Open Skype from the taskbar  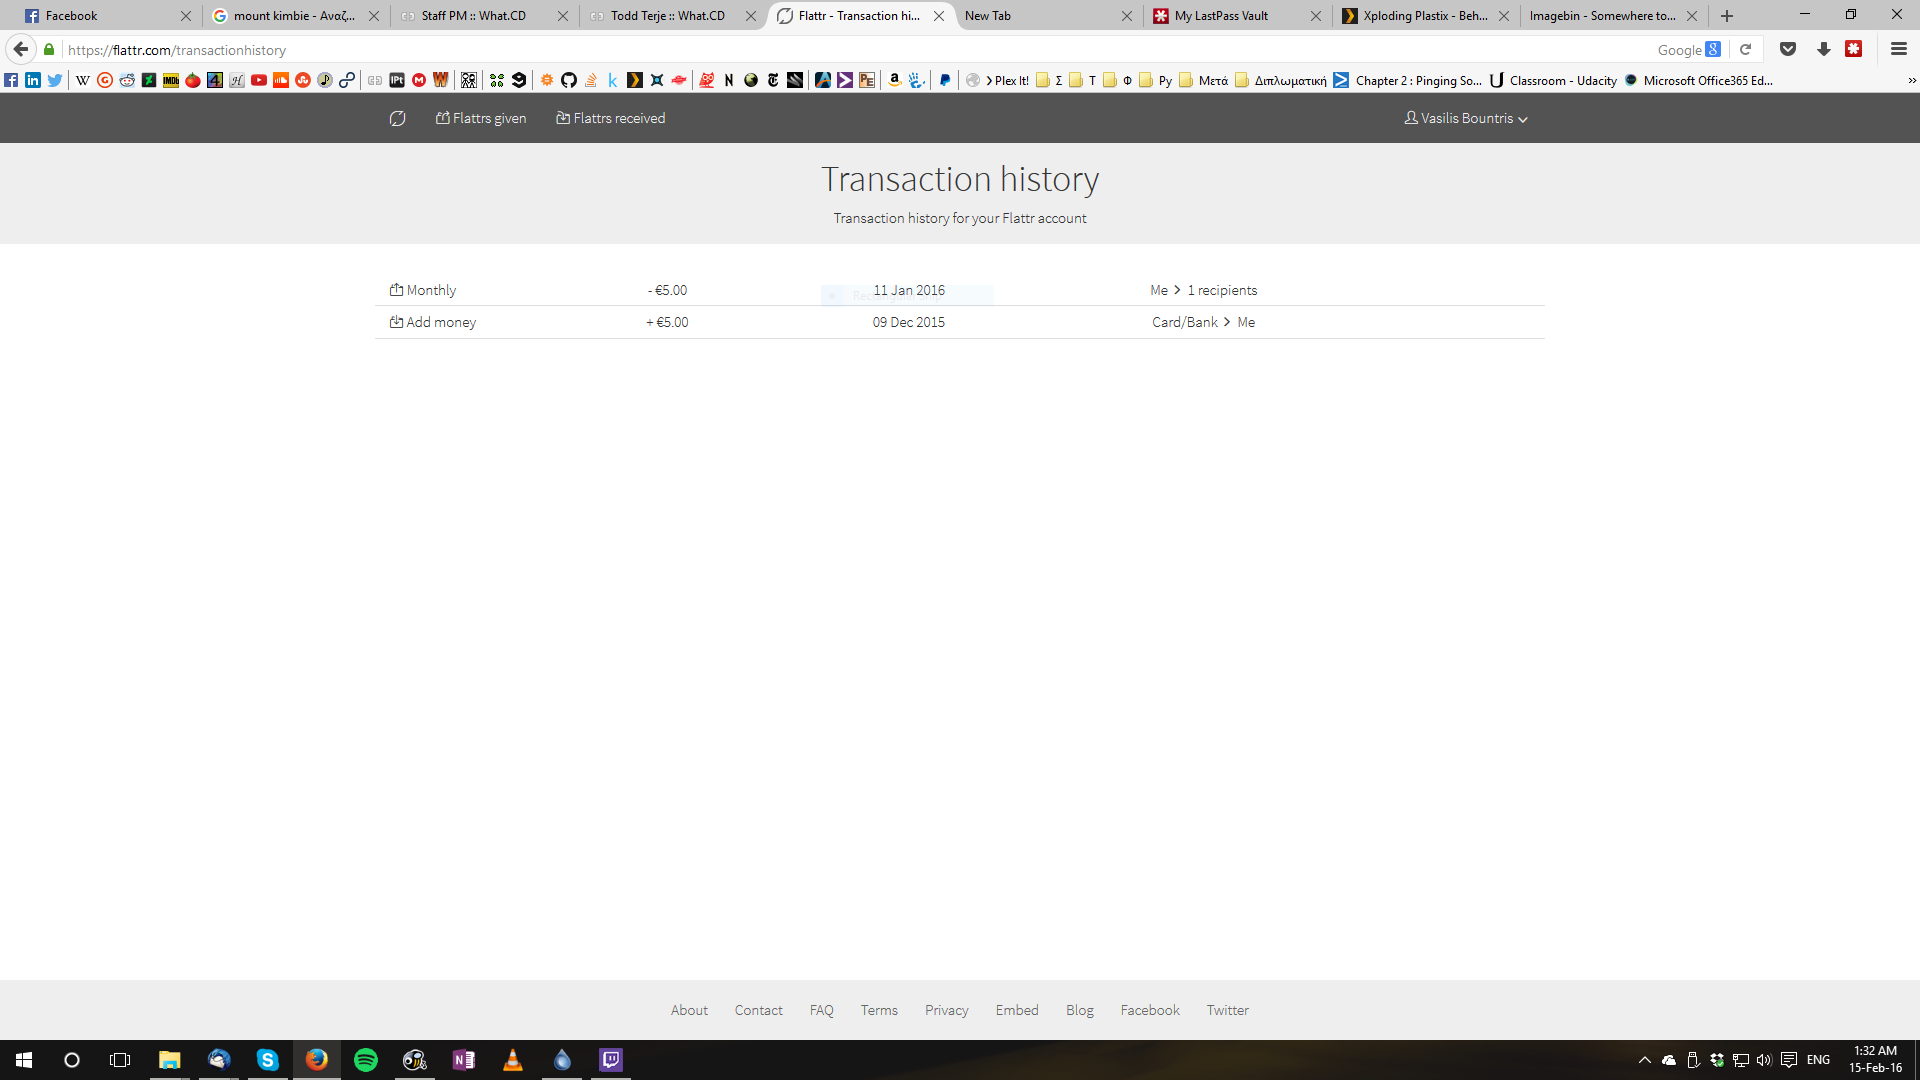tap(268, 1060)
